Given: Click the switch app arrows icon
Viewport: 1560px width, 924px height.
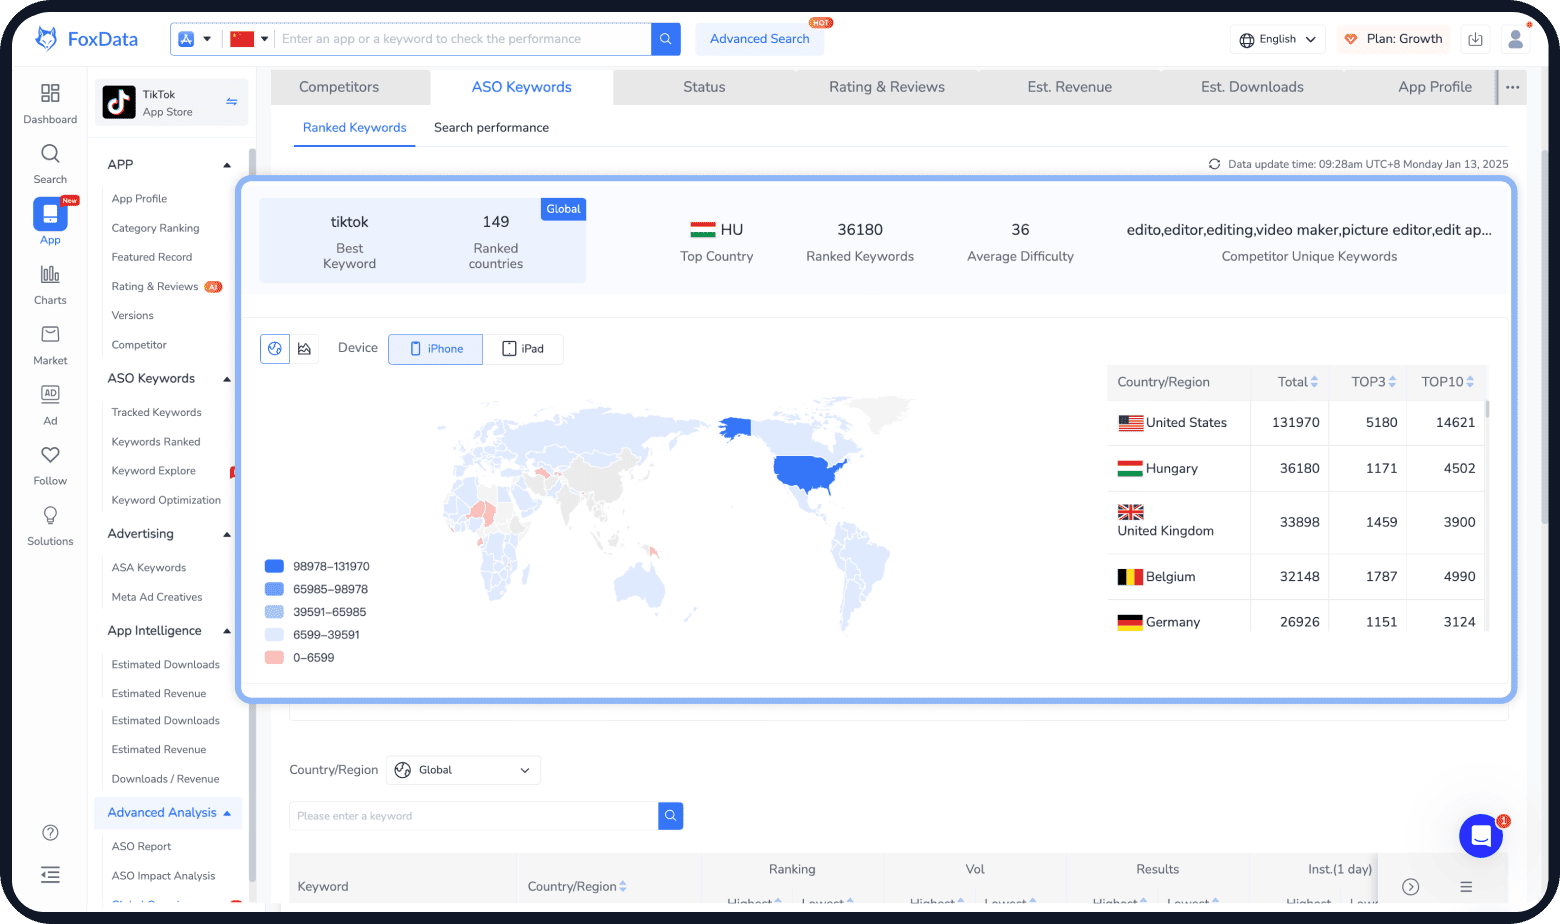Looking at the screenshot, I should coord(231,102).
